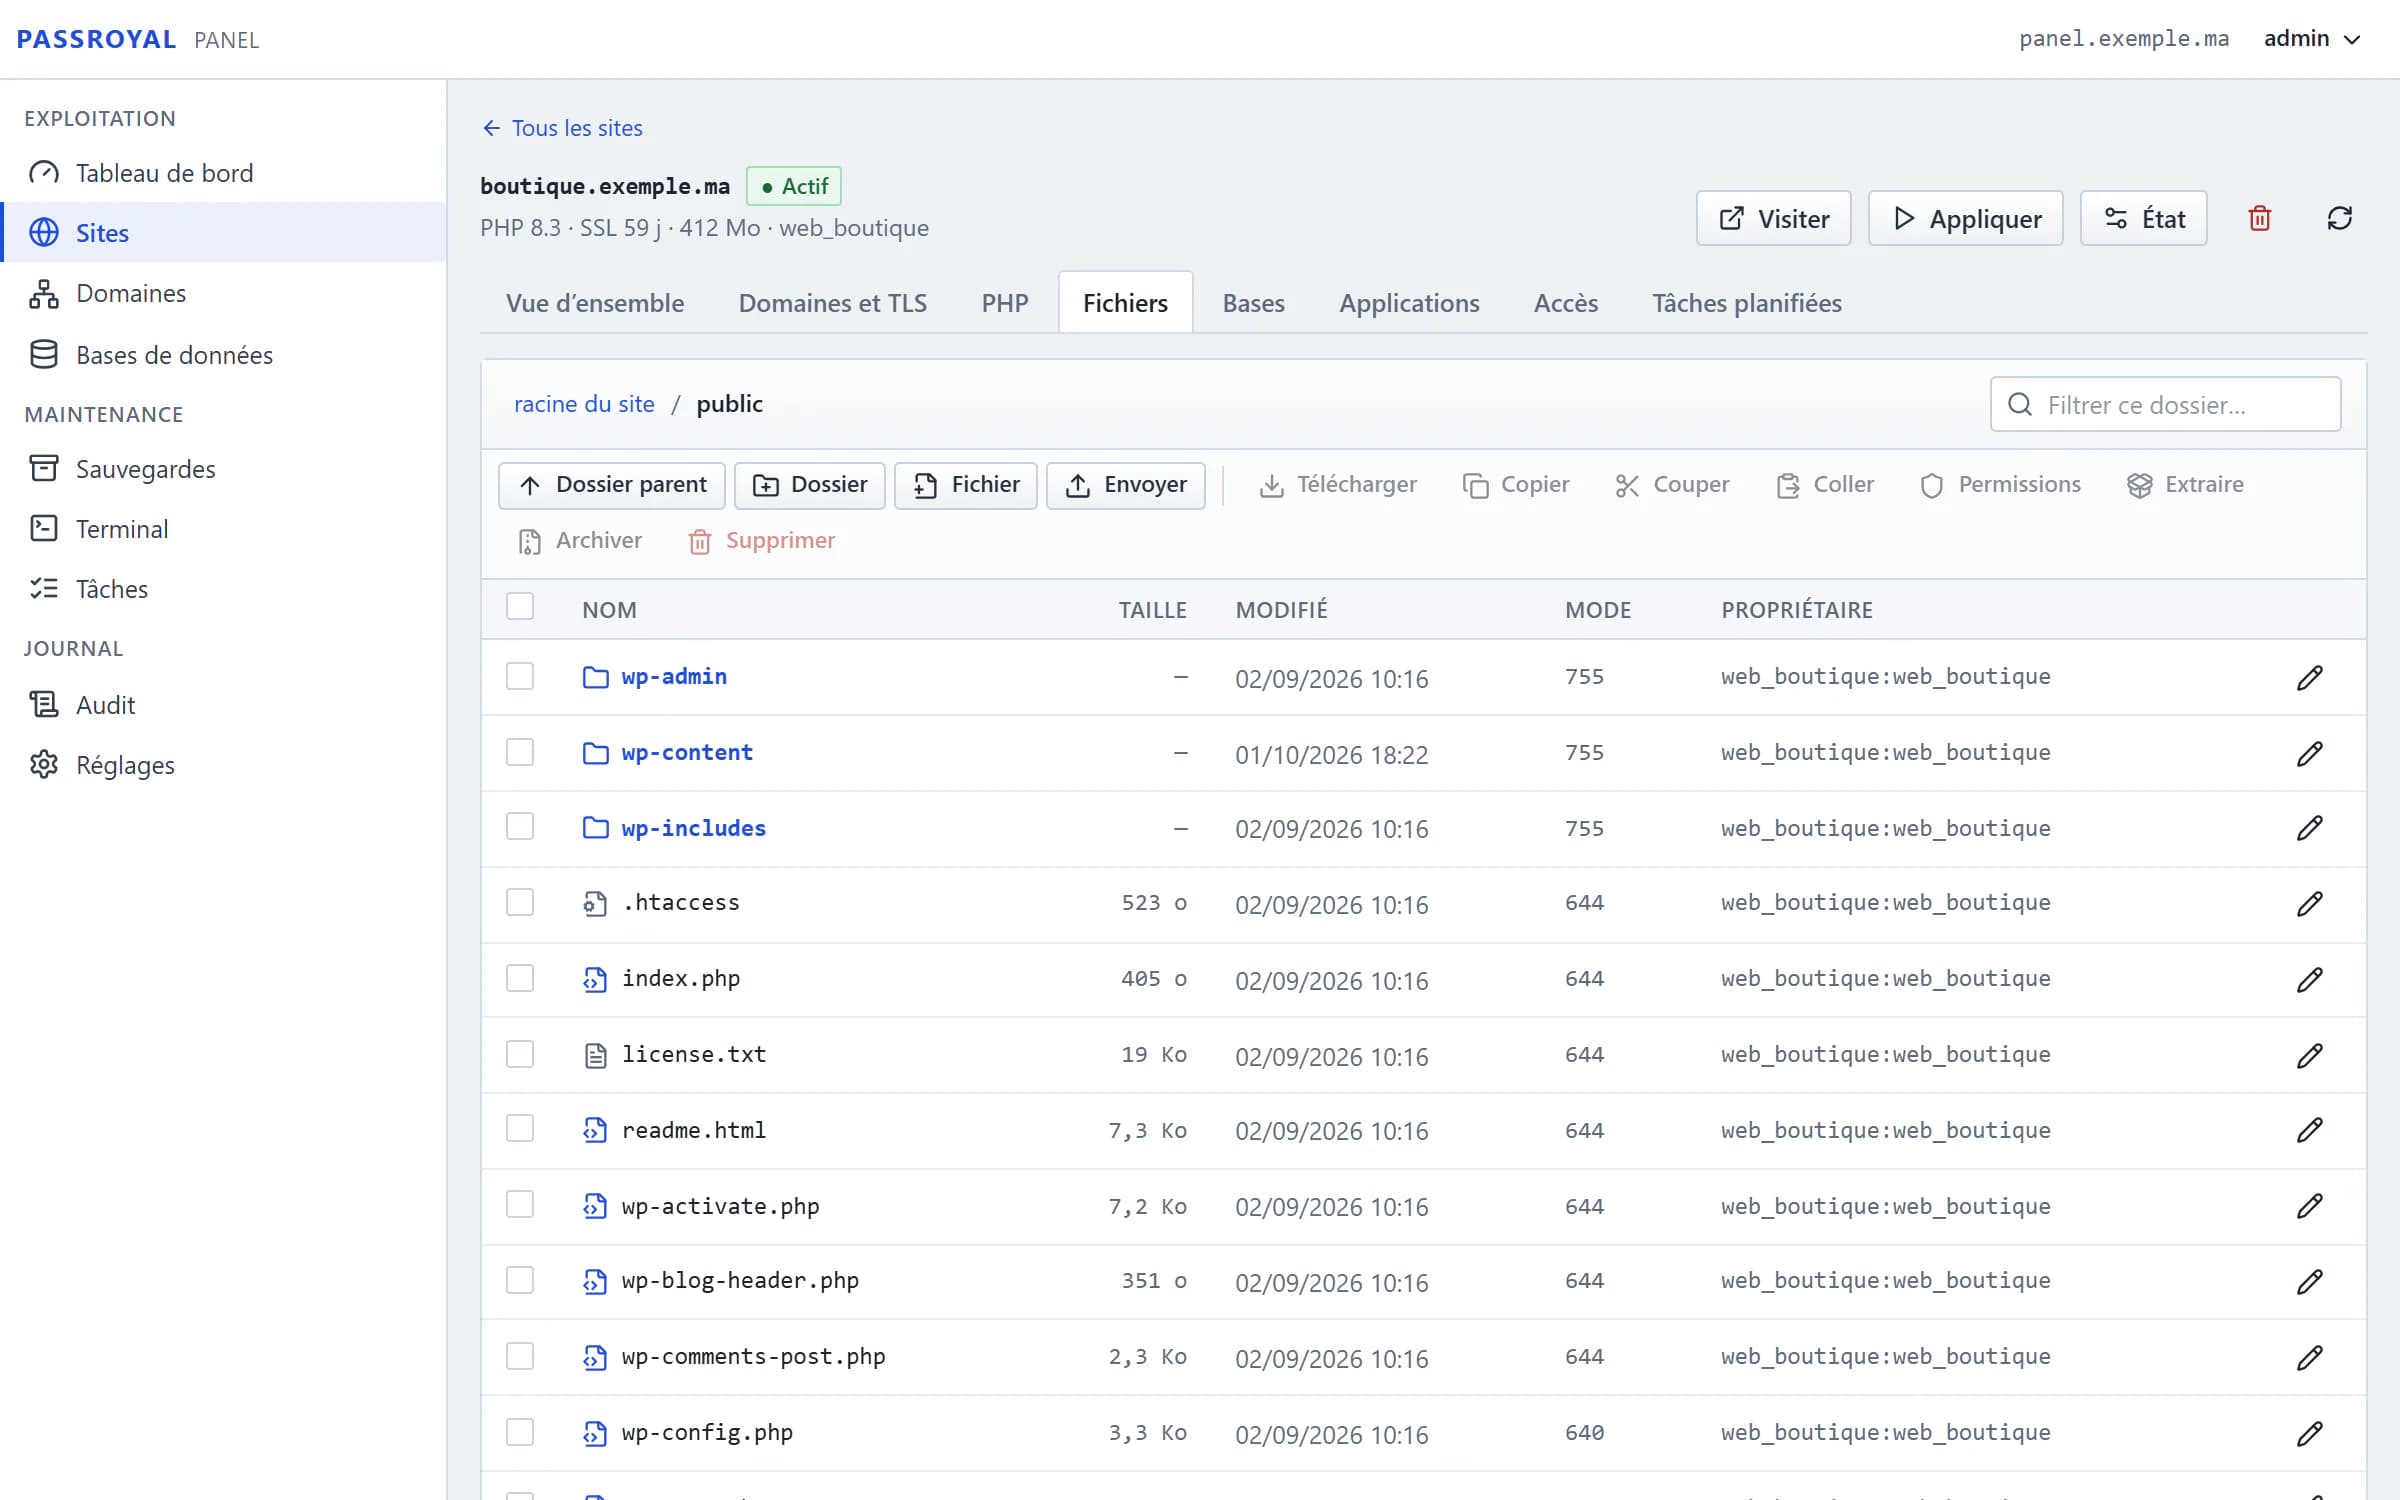The width and height of the screenshot is (2400, 1500).
Task: Click the Extraire archive toolbar item
Action: [2185, 485]
